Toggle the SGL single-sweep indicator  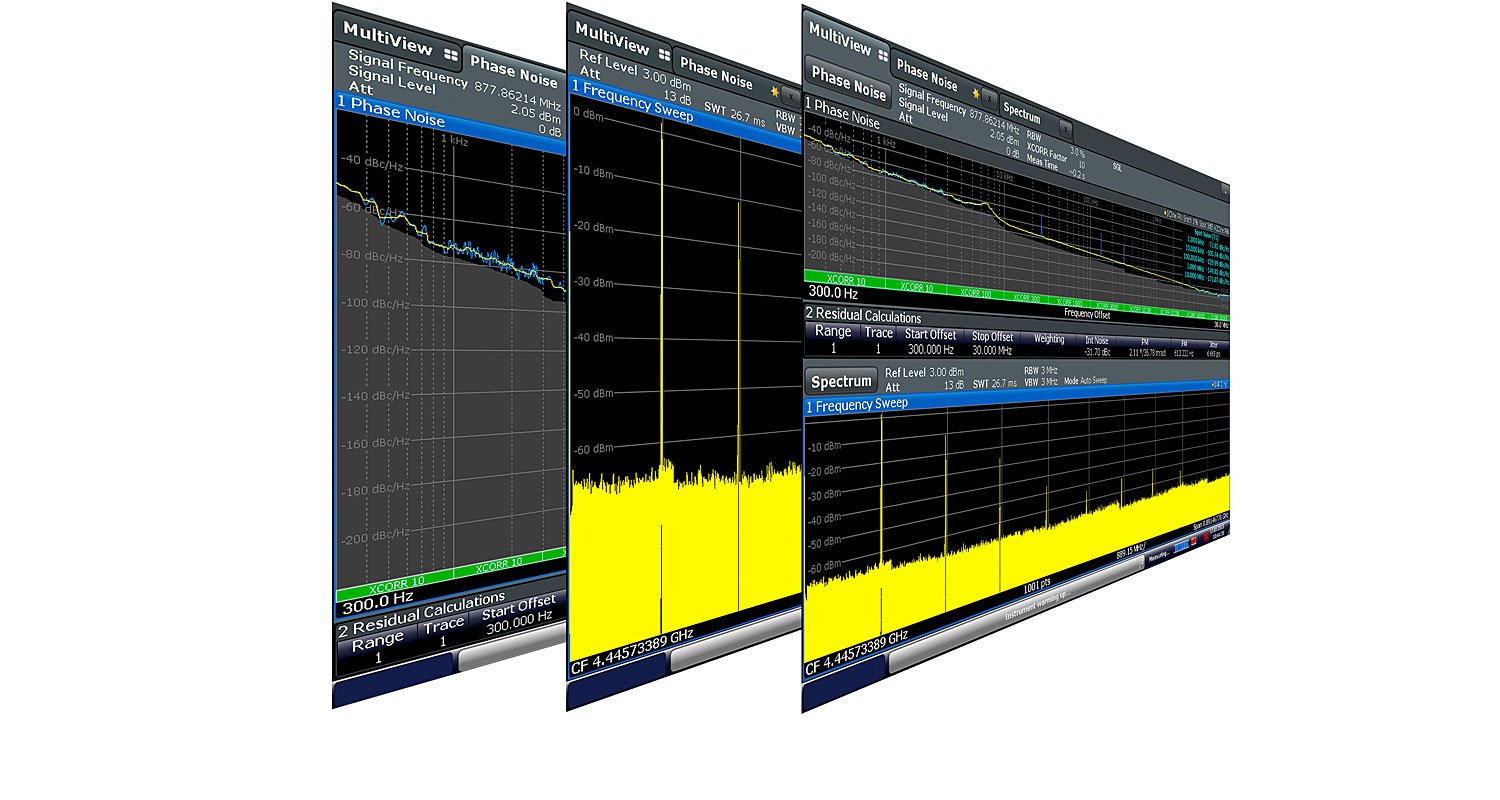click(1118, 166)
